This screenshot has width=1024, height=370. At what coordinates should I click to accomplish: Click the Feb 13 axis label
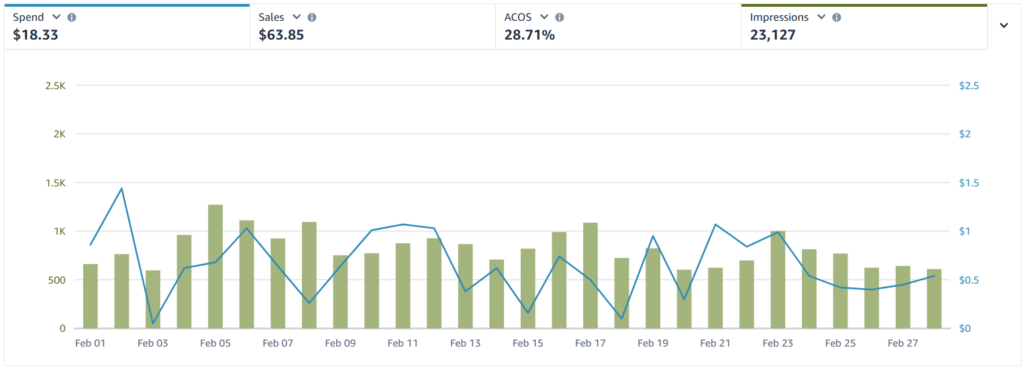pos(466,343)
